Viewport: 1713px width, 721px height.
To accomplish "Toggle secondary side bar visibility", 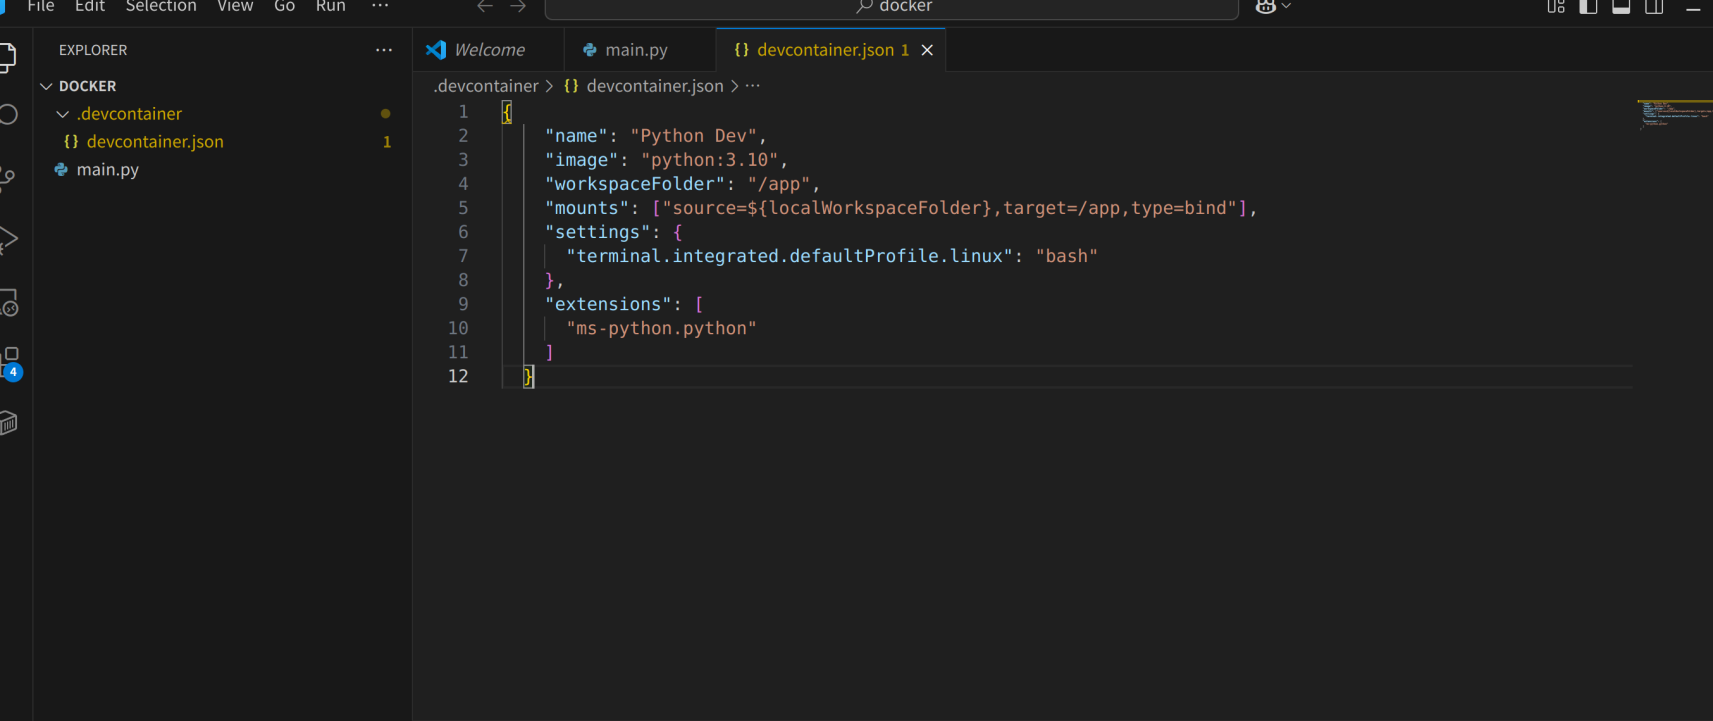I will click(x=1654, y=7).
